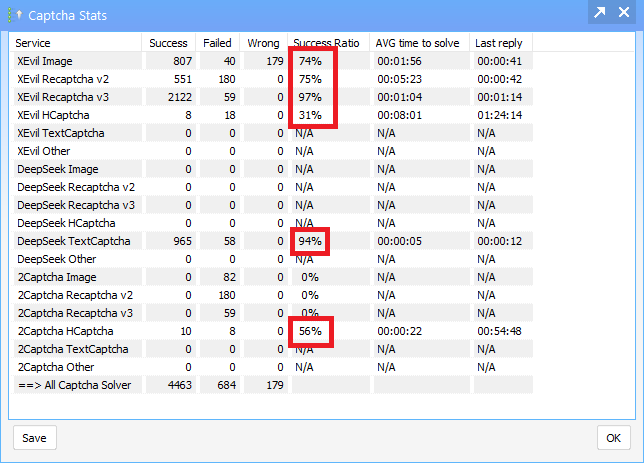Click the 00:00:12 last reply cell
Image resolution: width=644 pixels, height=463 pixels.
click(503, 241)
